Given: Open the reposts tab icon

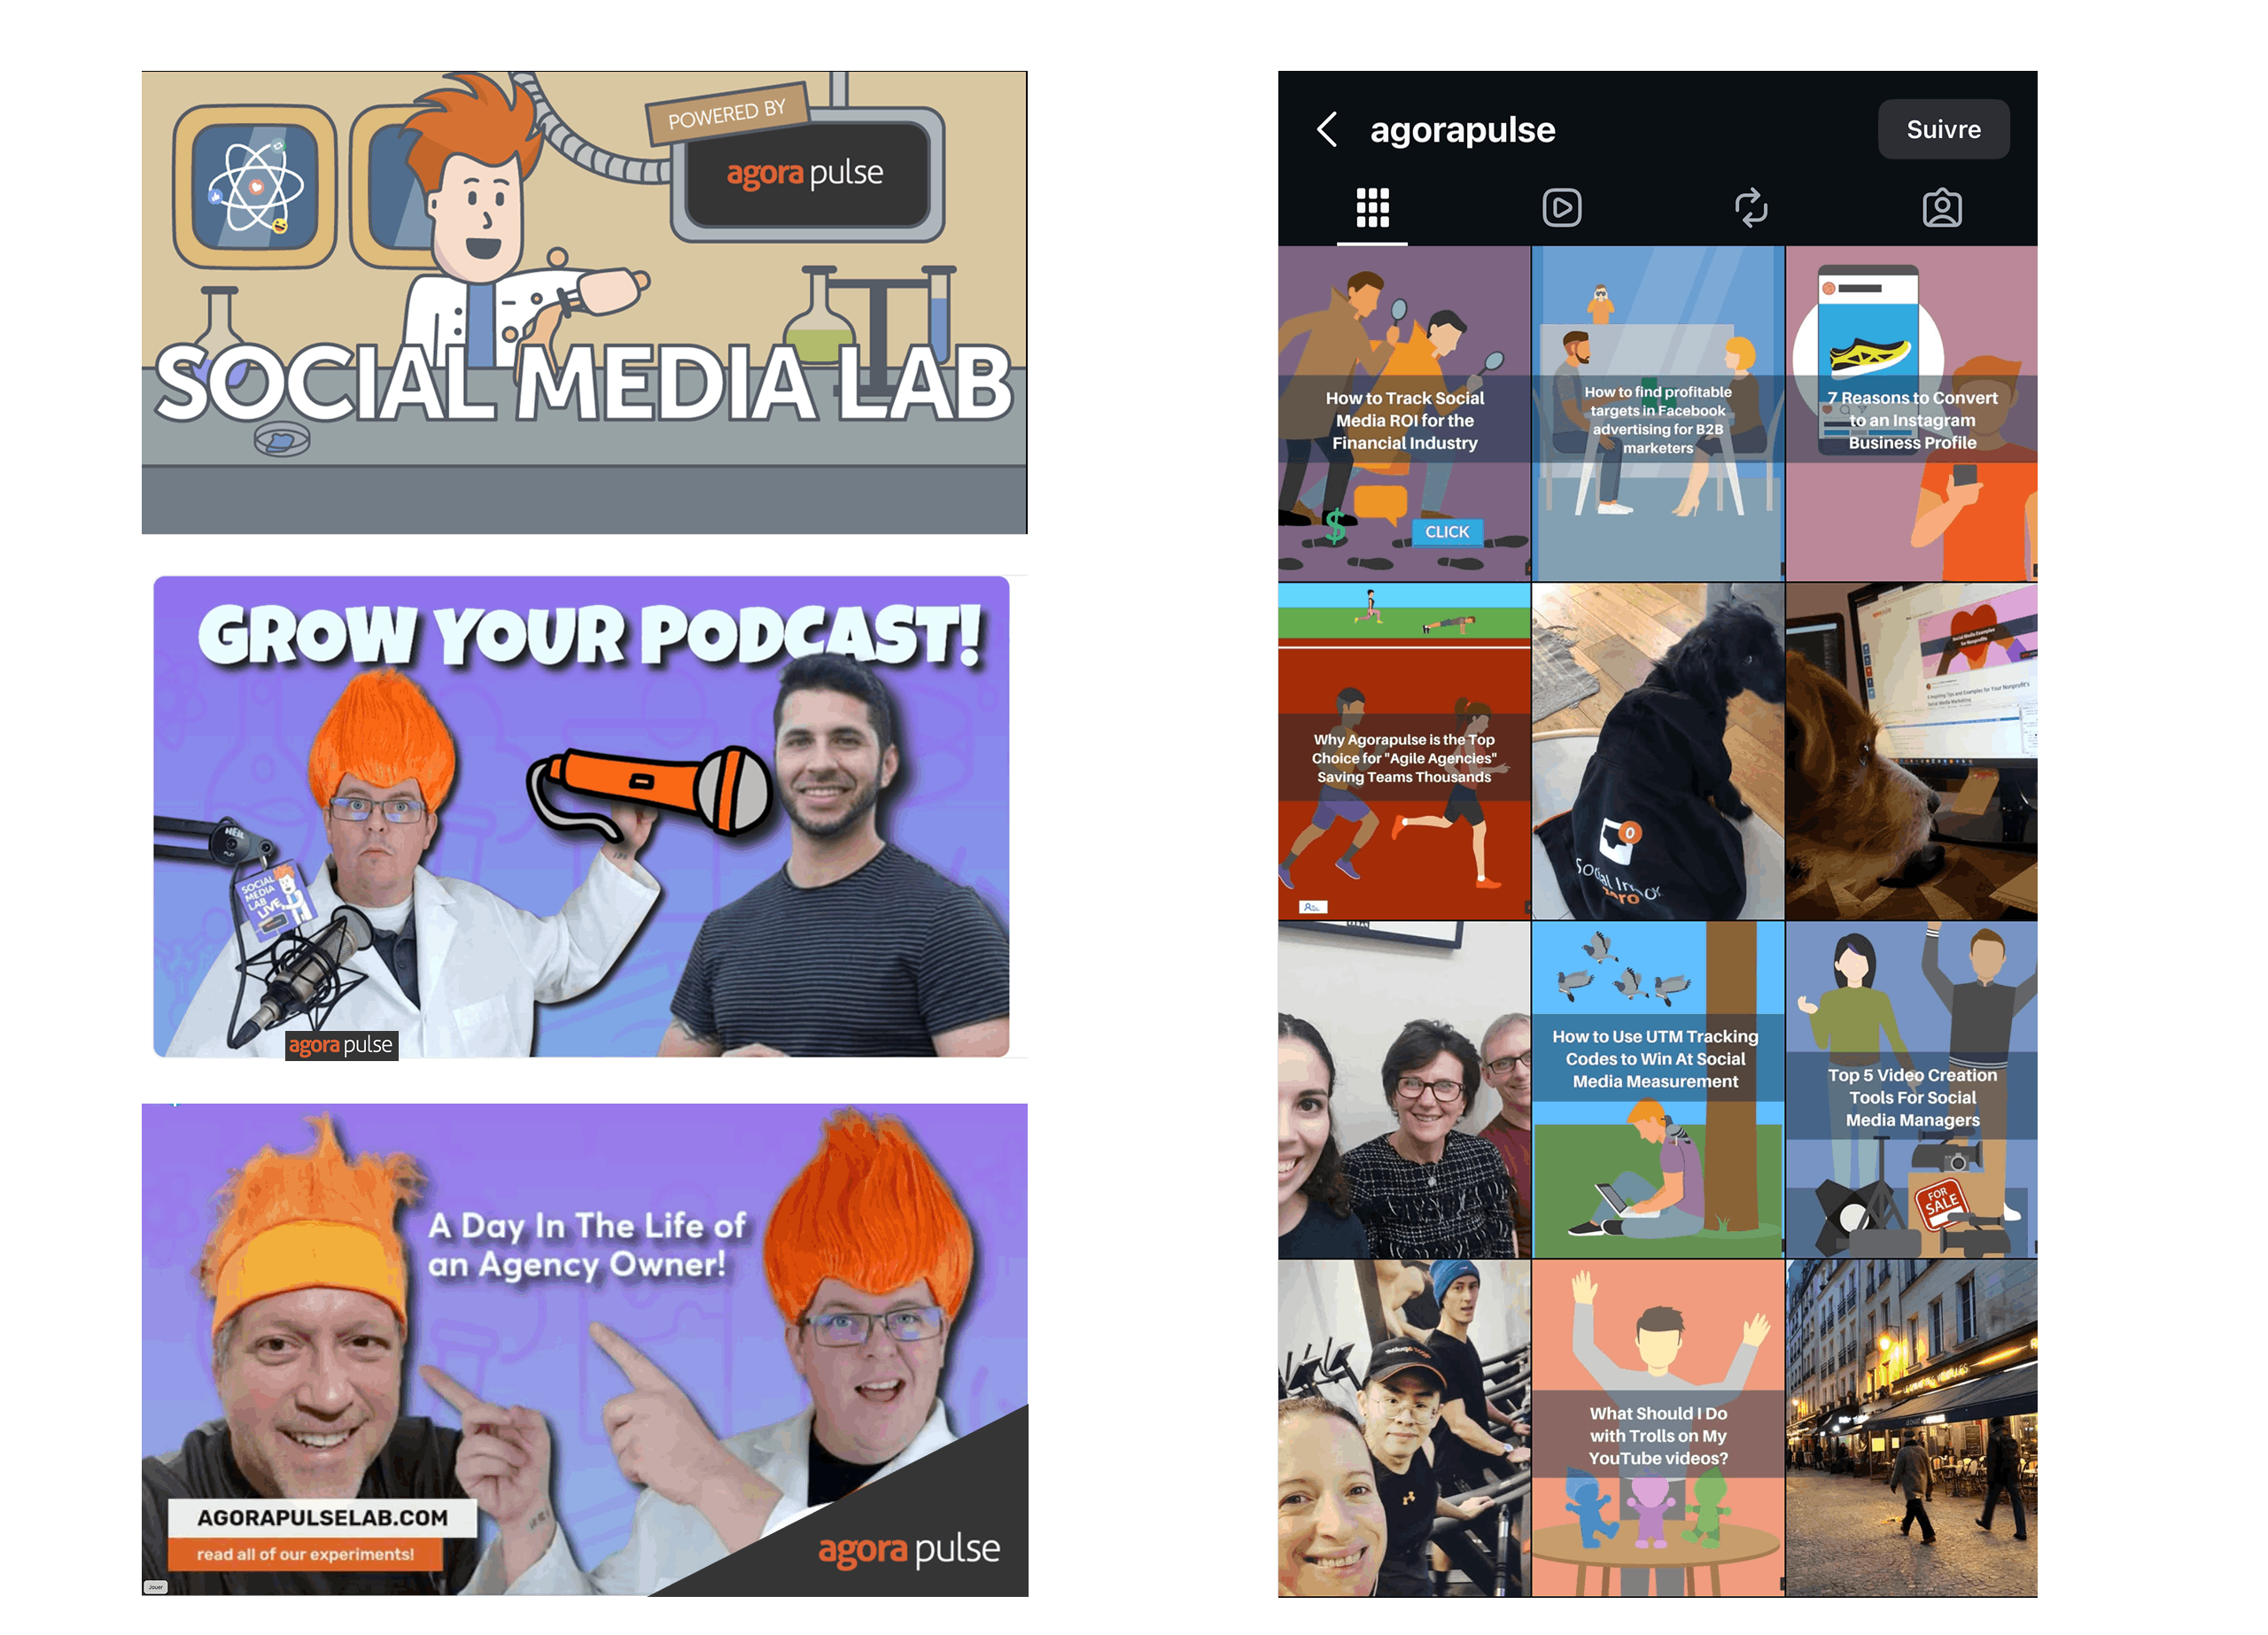Looking at the screenshot, I should click(x=1751, y=208).
